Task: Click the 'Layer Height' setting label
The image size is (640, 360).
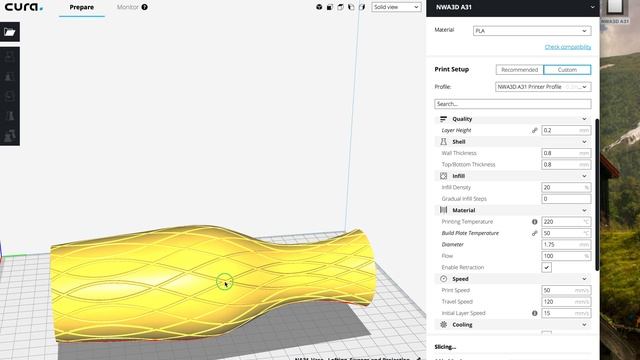Action: tap(456, 130)
